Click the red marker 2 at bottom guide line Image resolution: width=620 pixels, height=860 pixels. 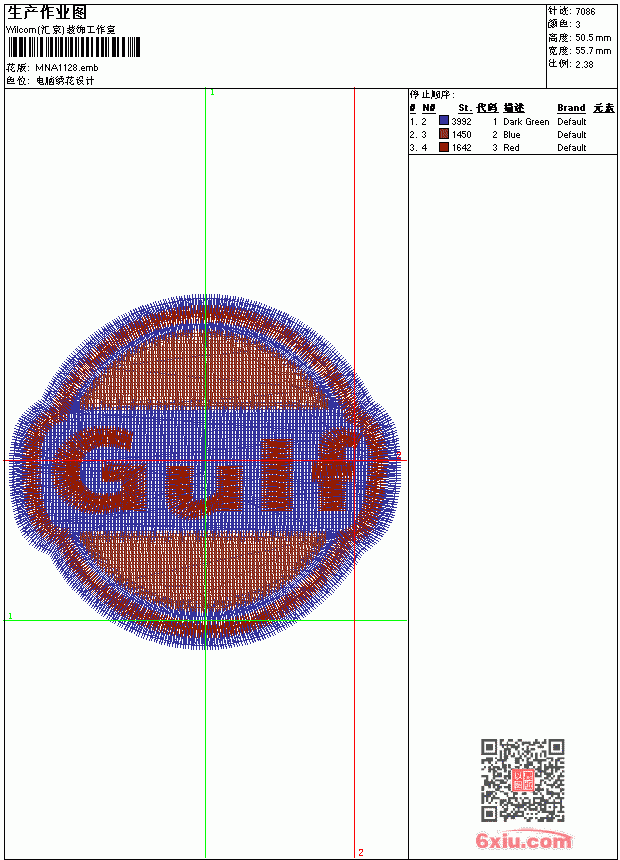[360, 852]
